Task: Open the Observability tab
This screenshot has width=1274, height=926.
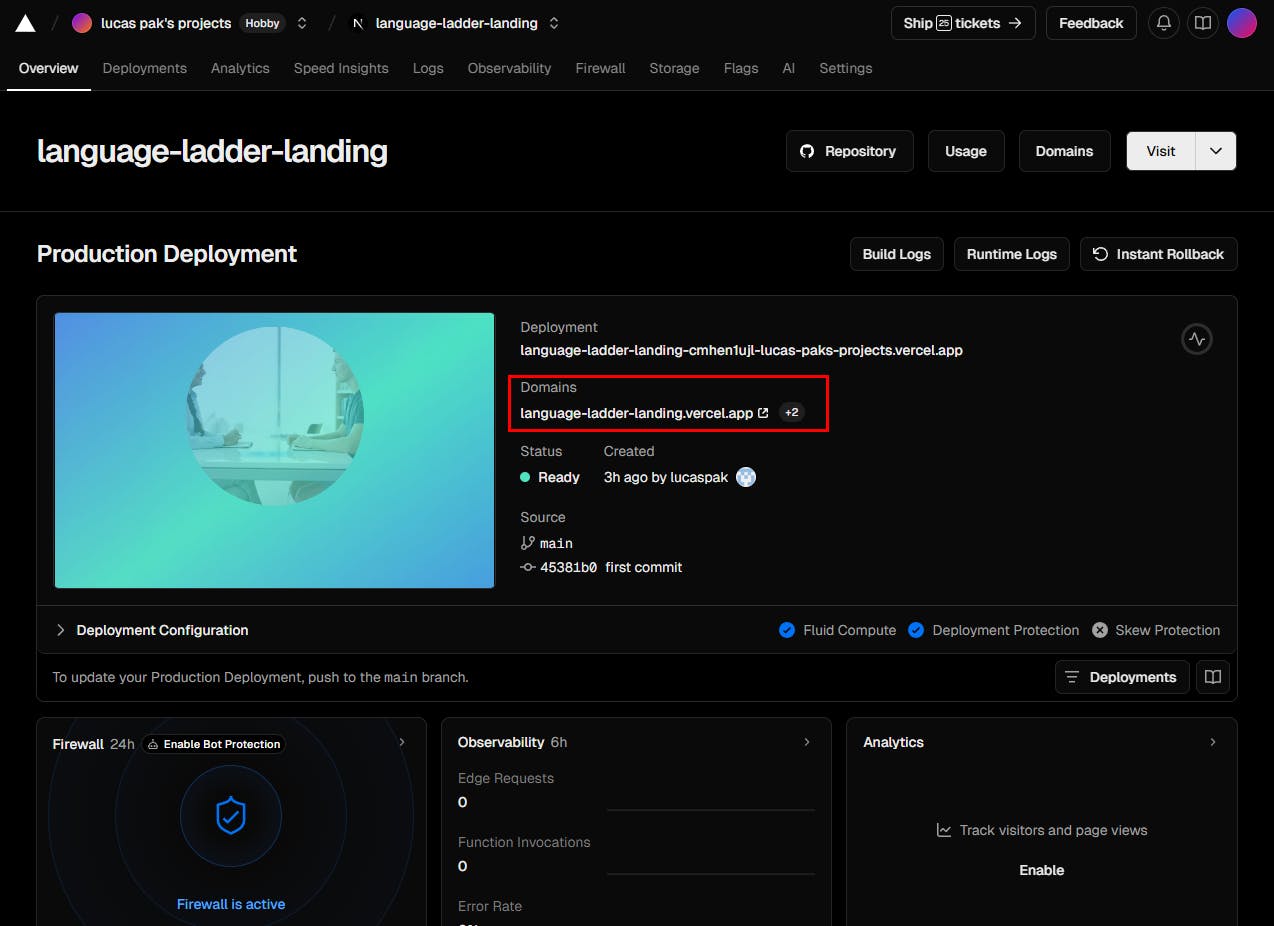Action: tap(510, 68)
